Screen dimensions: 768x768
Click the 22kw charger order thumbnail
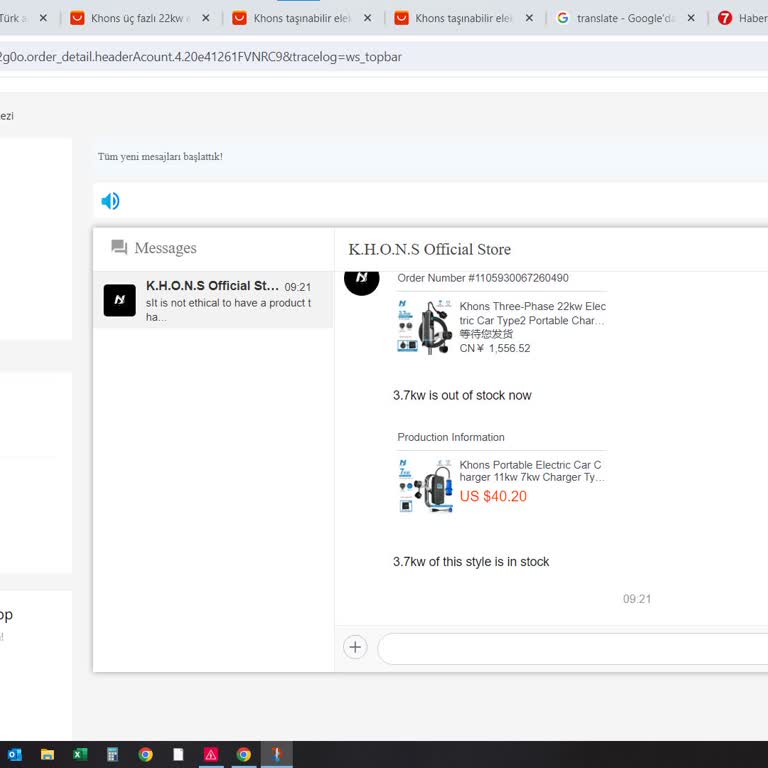click(424, 327)
